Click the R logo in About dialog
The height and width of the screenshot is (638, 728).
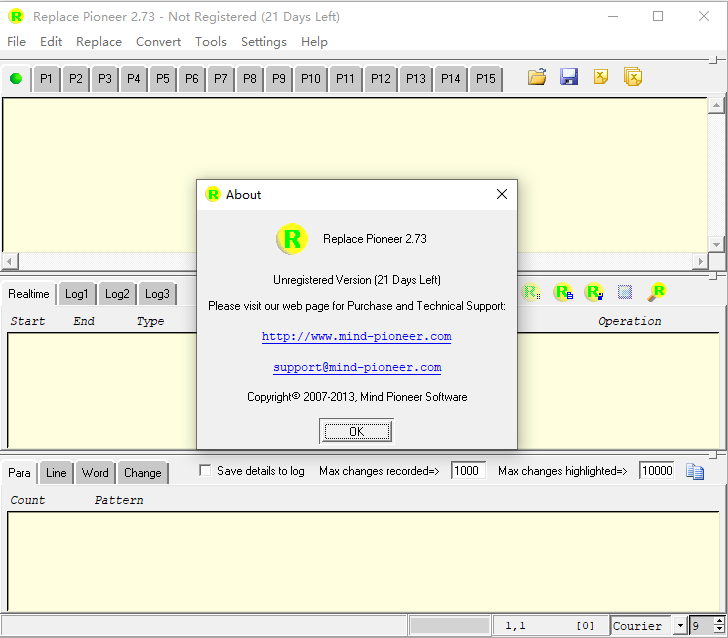[292, 239]
